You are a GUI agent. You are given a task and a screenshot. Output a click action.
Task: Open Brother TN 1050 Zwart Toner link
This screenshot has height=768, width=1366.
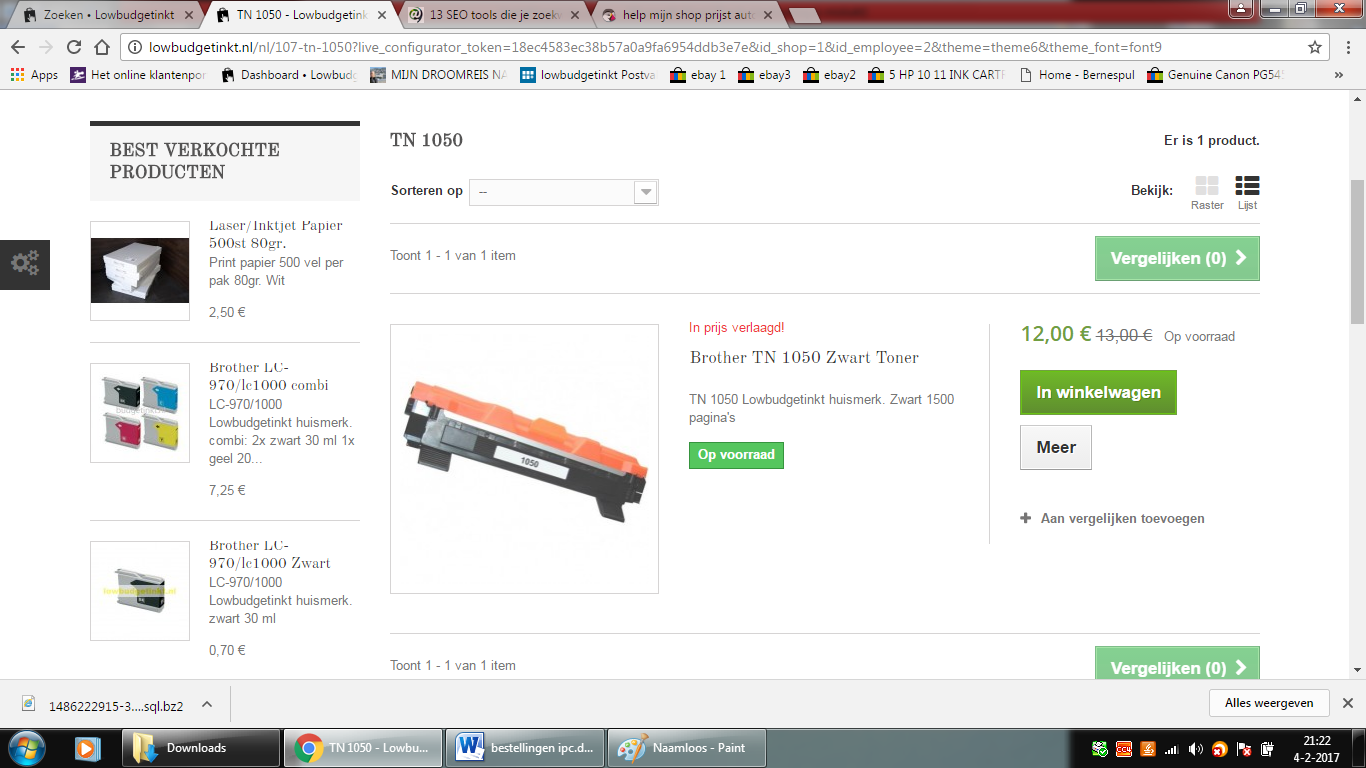804,357
